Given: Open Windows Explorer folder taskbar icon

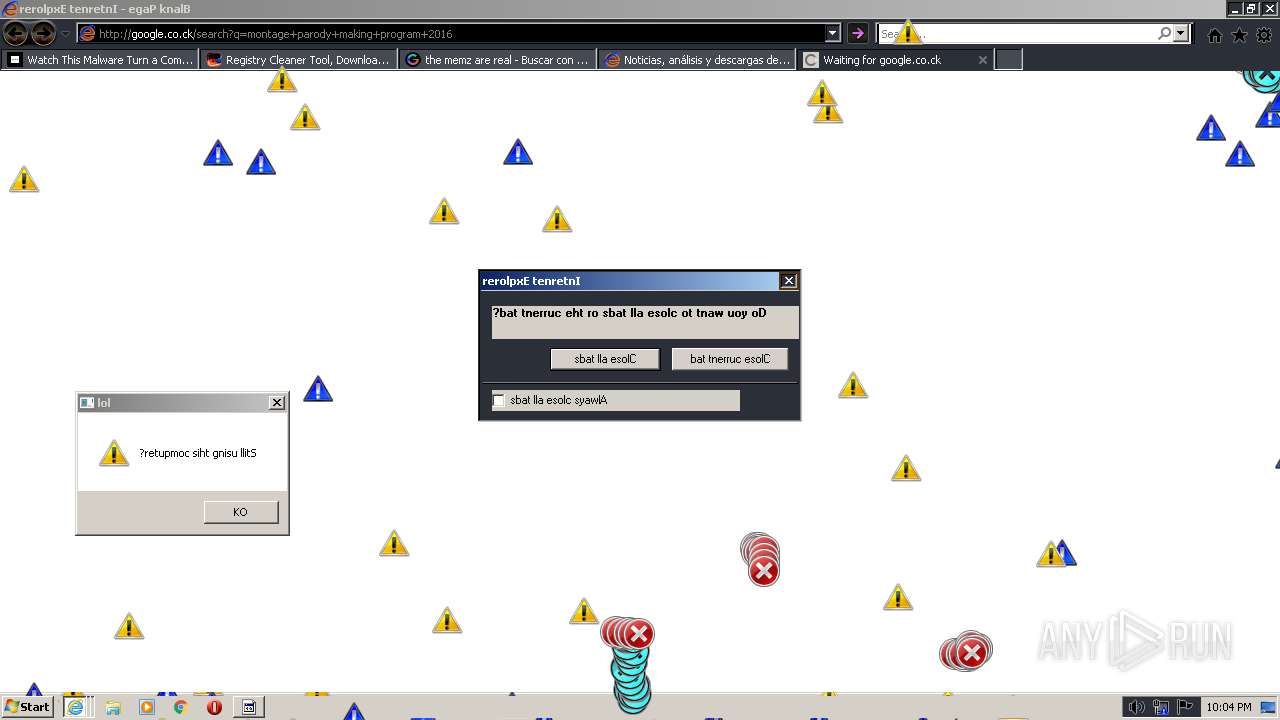Looking at the screenshot, I should click(x=112, y=707).
